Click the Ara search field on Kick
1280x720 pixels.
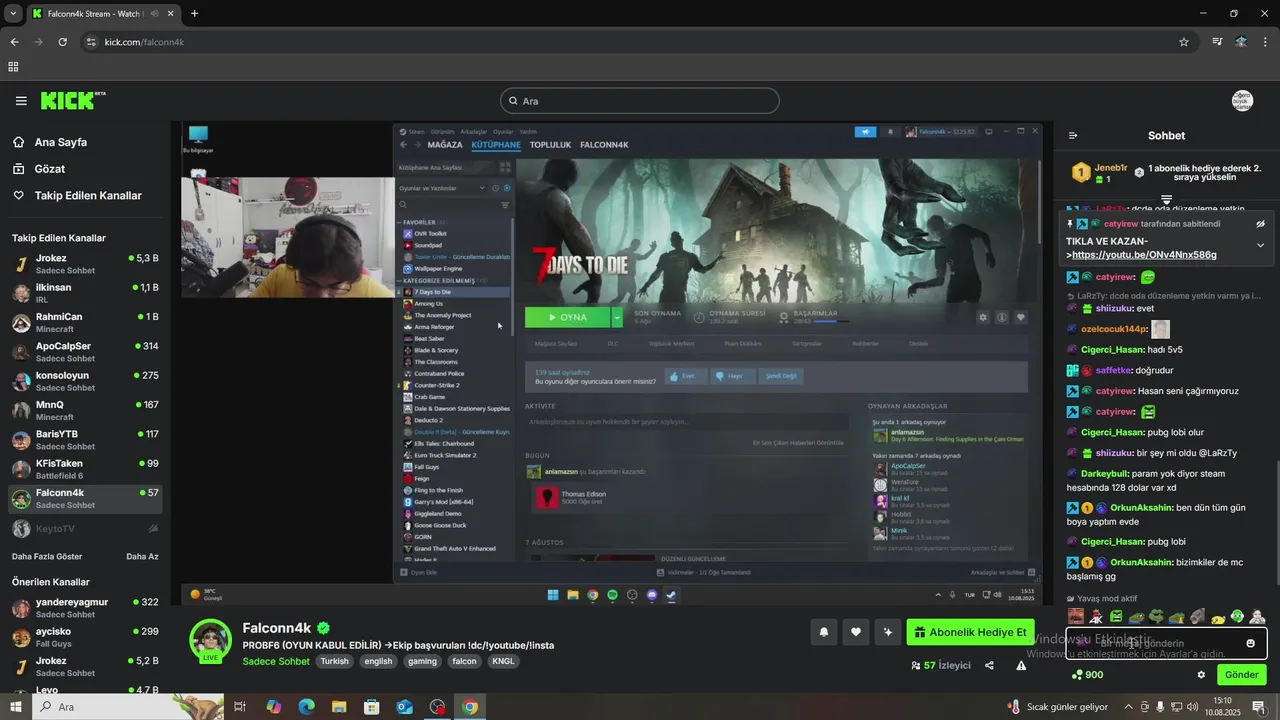pyautogui.click(x=639, y=101)
